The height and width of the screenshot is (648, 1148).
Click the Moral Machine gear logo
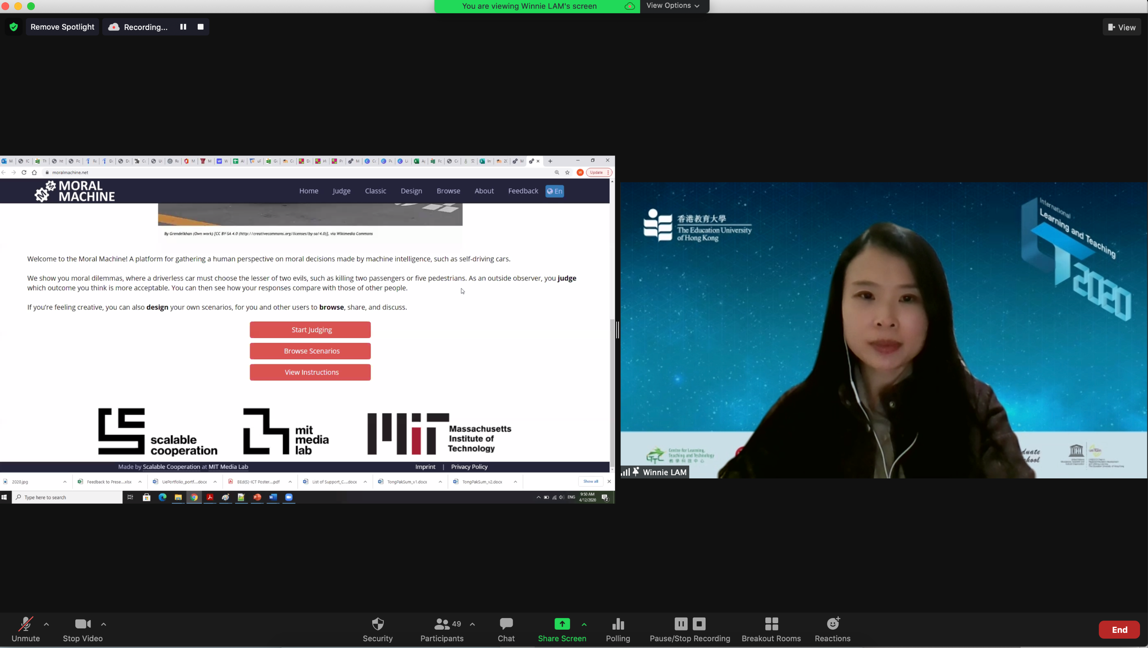tap(45, 191)
